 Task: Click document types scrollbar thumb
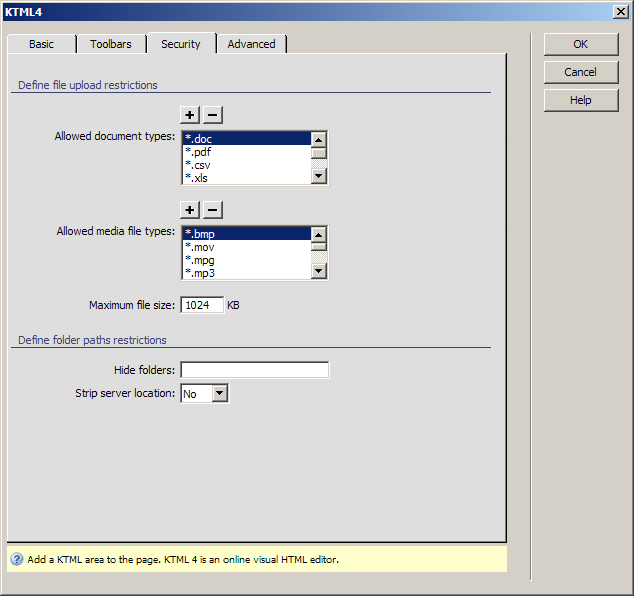pos(319,153)
